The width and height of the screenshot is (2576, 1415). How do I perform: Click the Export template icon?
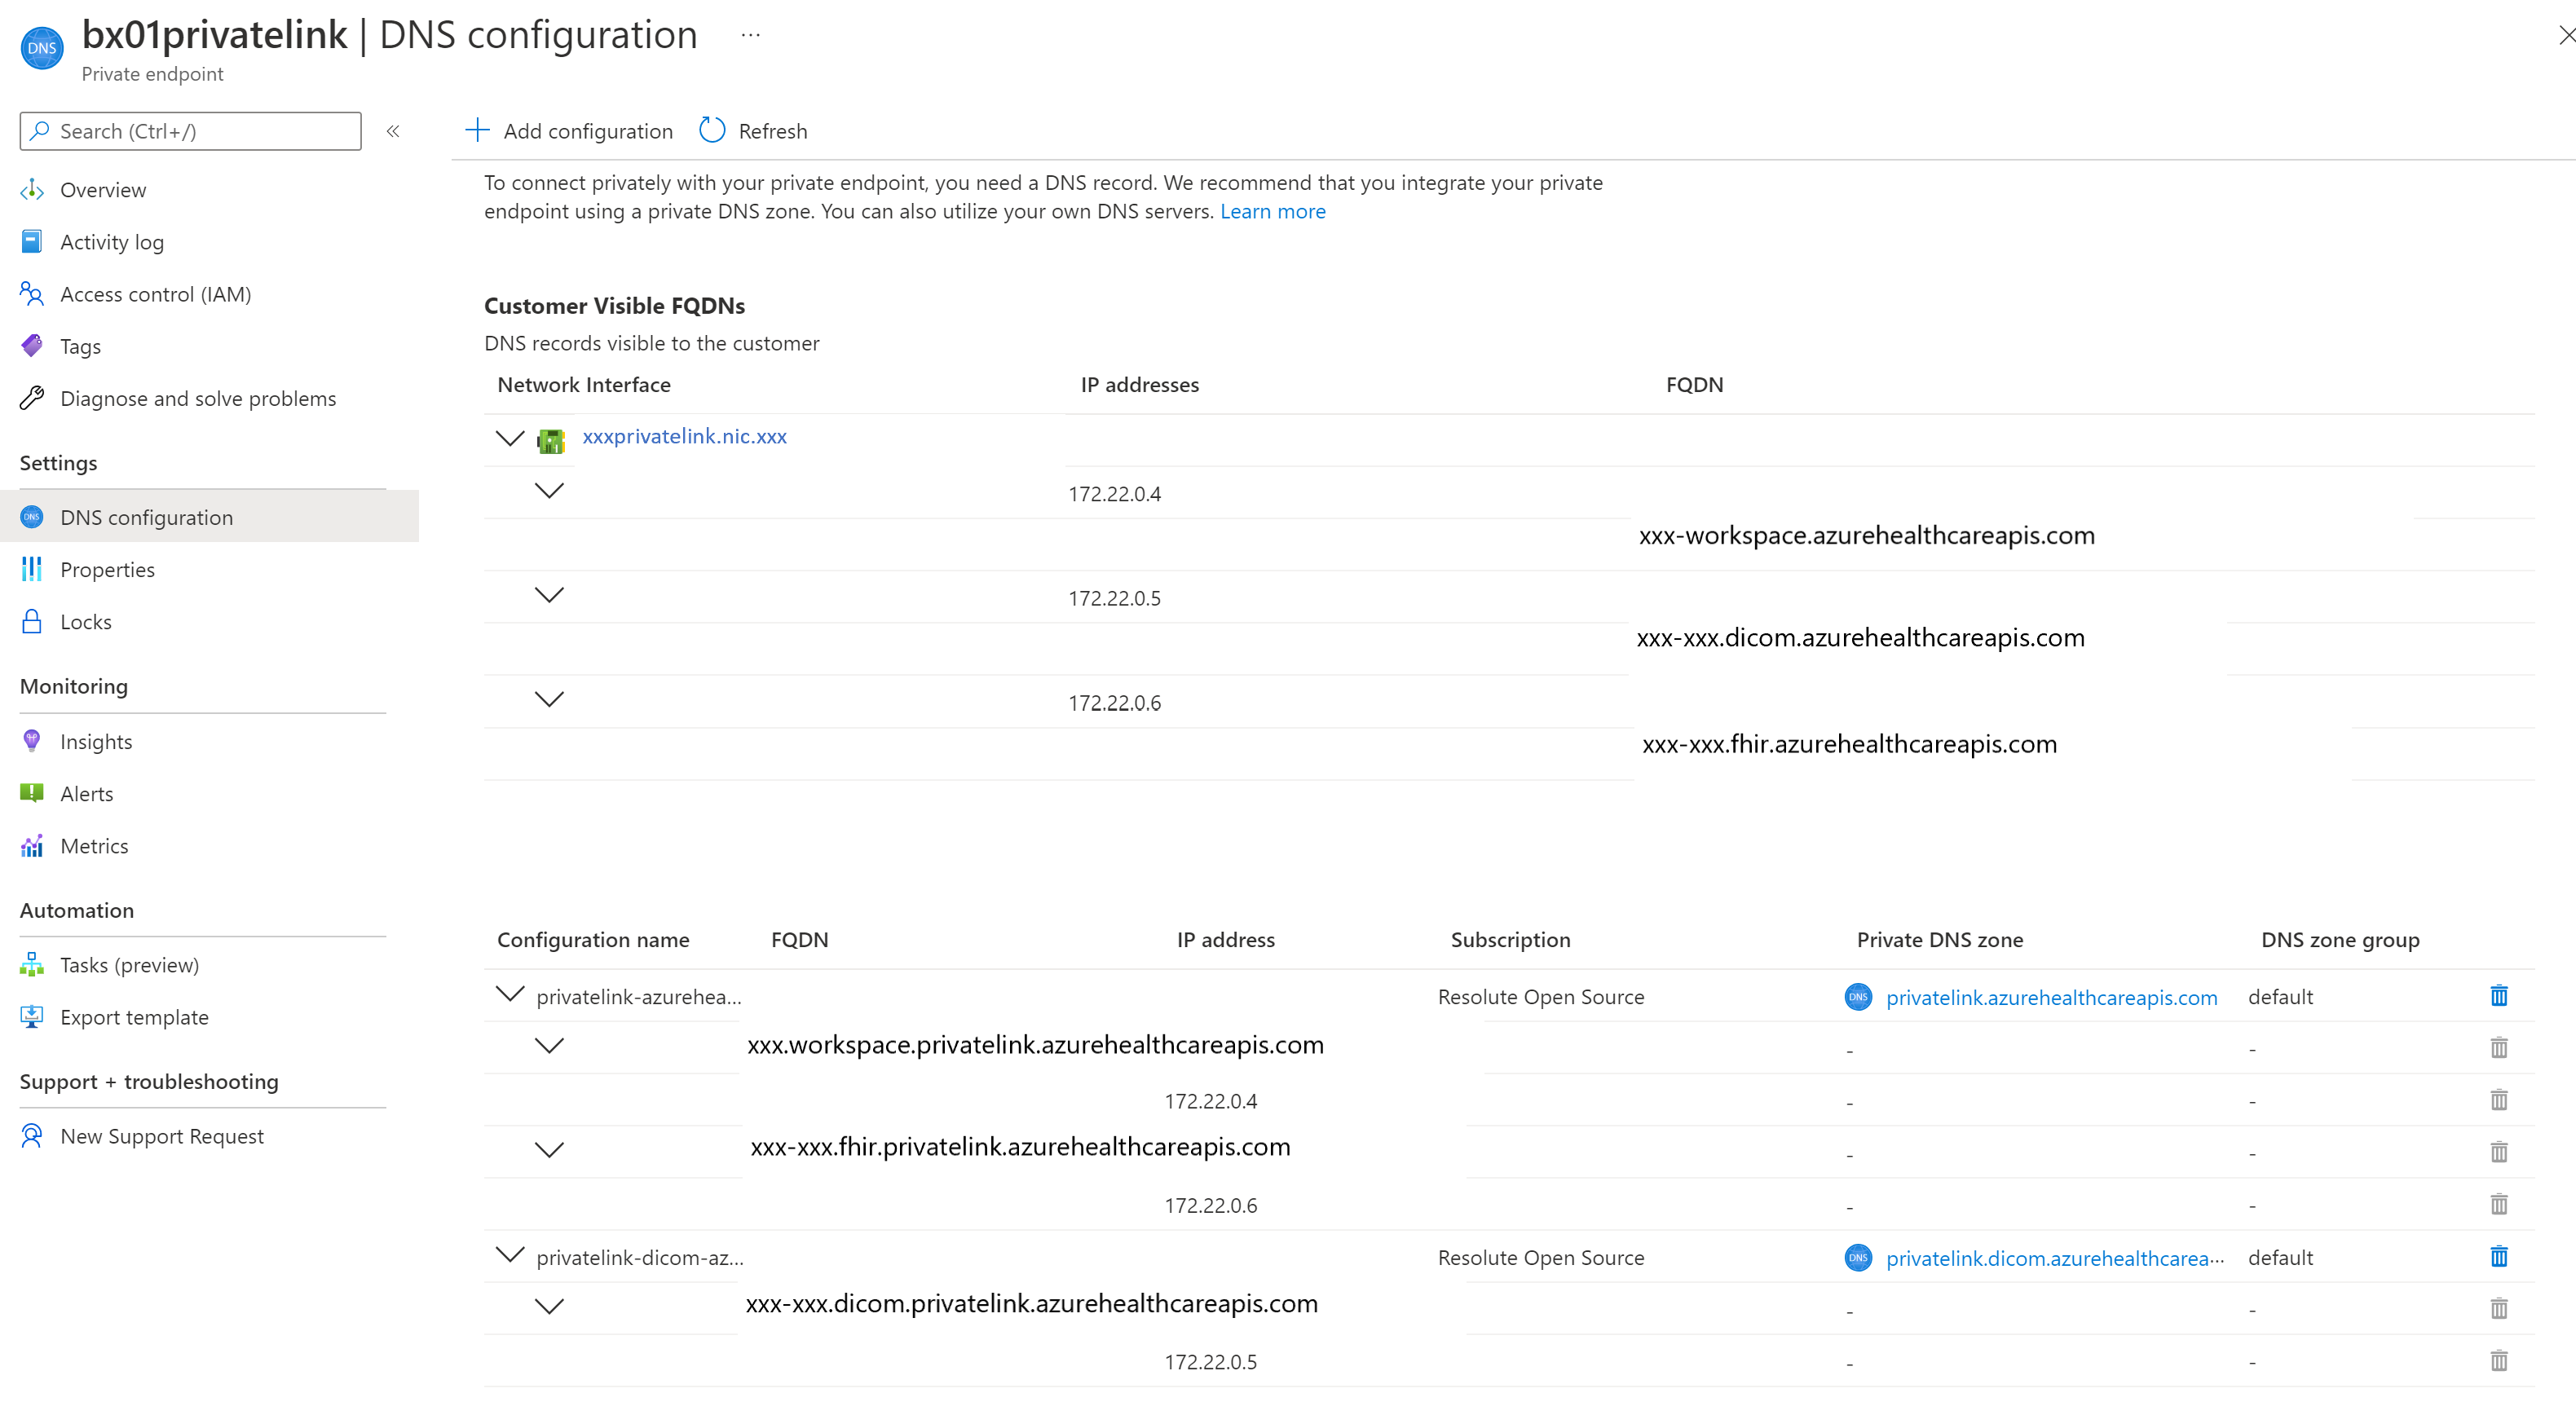33,1016
